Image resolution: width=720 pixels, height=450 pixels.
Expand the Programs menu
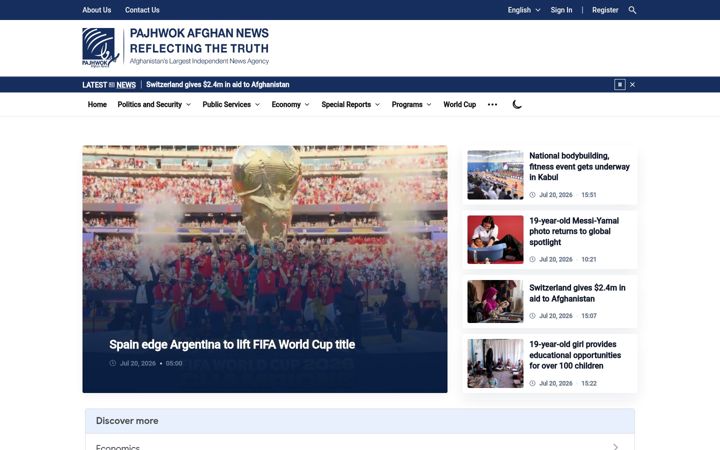(x=411, y=105)
